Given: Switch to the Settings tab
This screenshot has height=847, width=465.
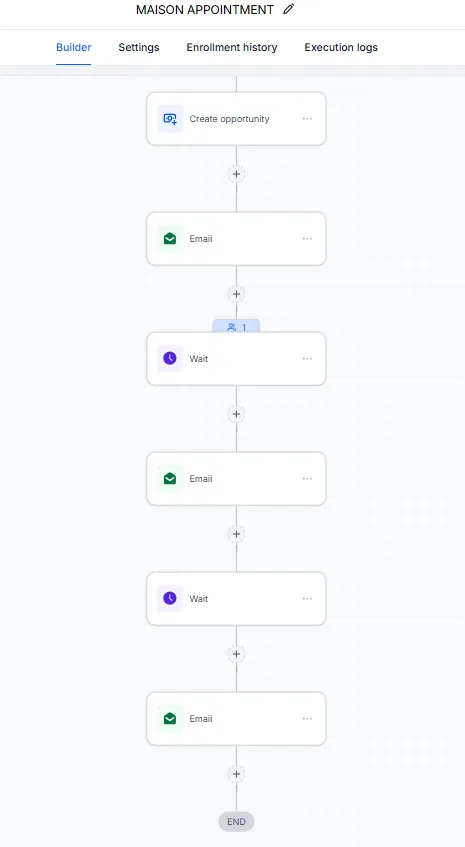Looking at the screenshot, I should [x=139, y=48].
